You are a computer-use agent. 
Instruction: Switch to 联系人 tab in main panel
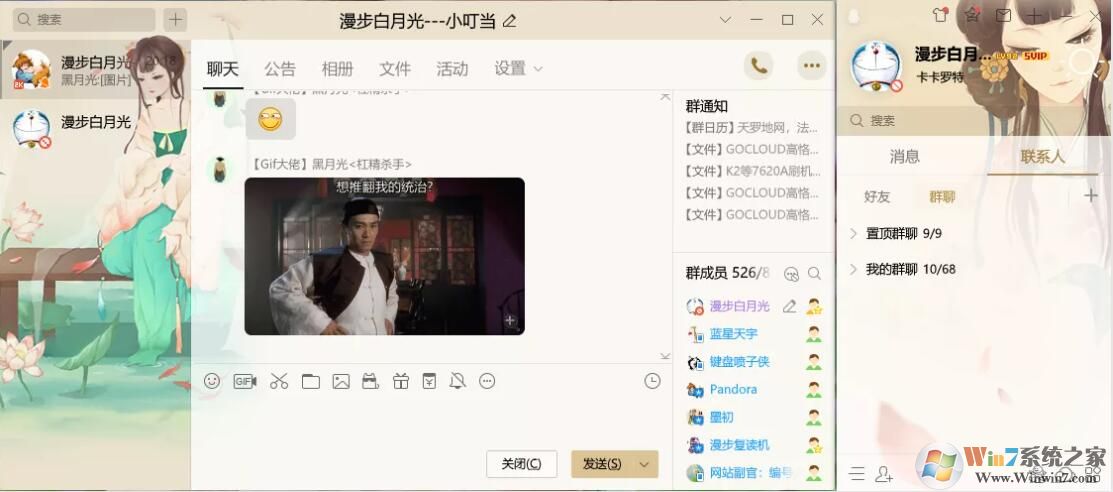coord(1043,157)
